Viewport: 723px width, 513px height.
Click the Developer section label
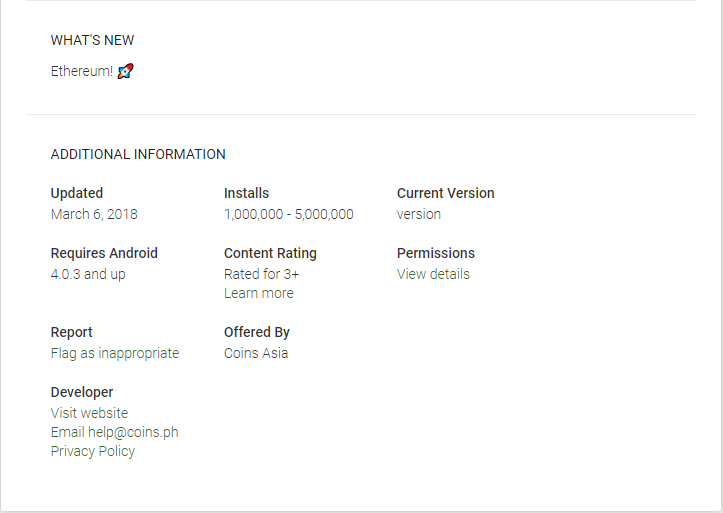82,392
